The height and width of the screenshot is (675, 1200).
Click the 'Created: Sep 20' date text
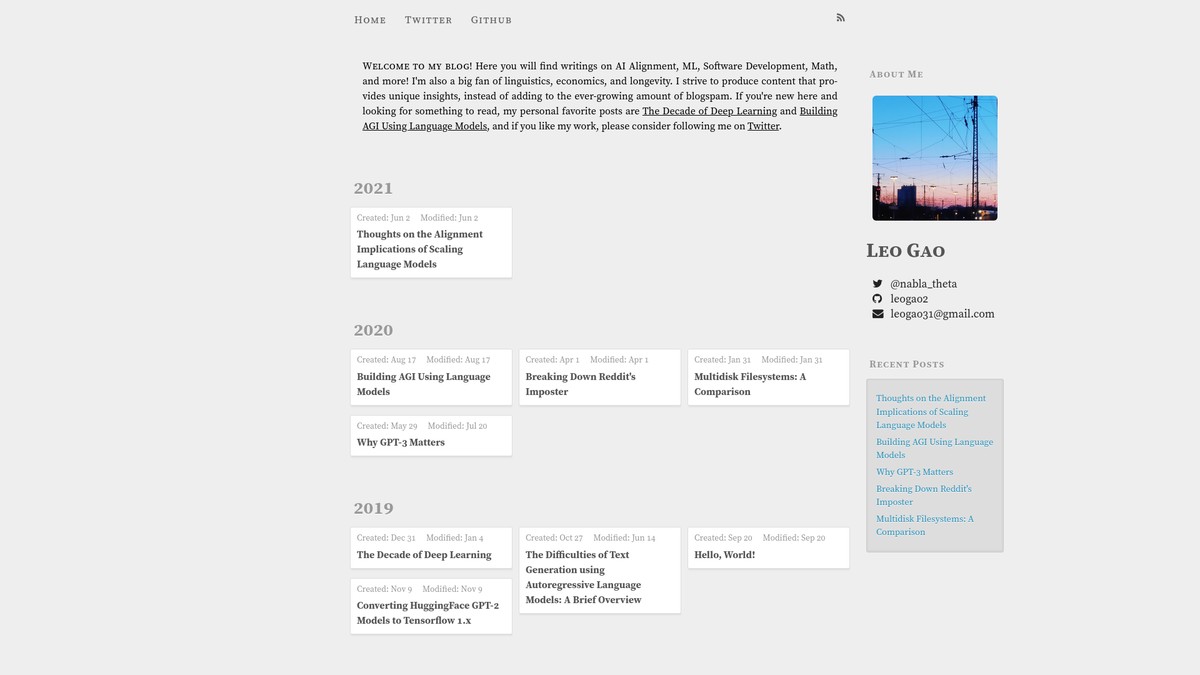coord(723,538)
